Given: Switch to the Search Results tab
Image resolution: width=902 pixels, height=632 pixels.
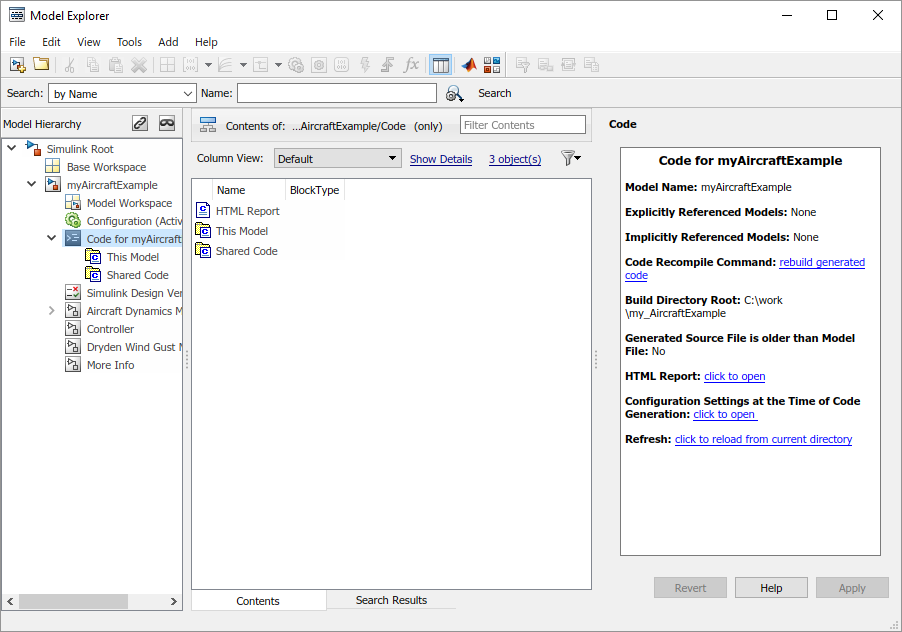Looking at the screenshot, I should point(391,600).
